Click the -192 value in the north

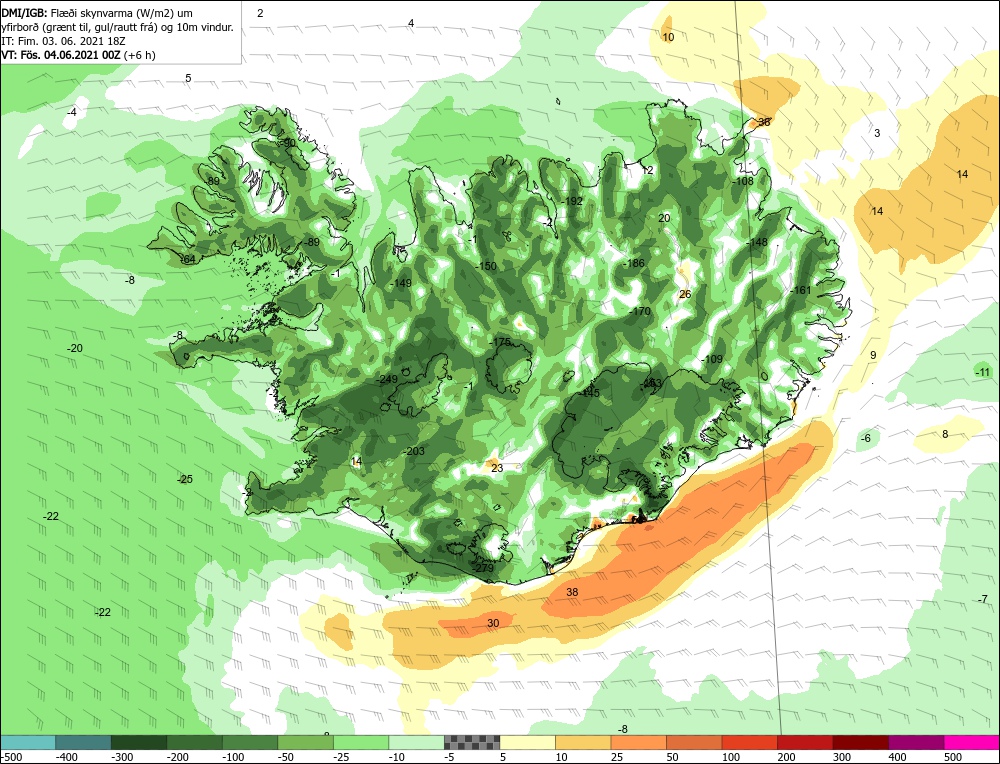click(571, 201)
